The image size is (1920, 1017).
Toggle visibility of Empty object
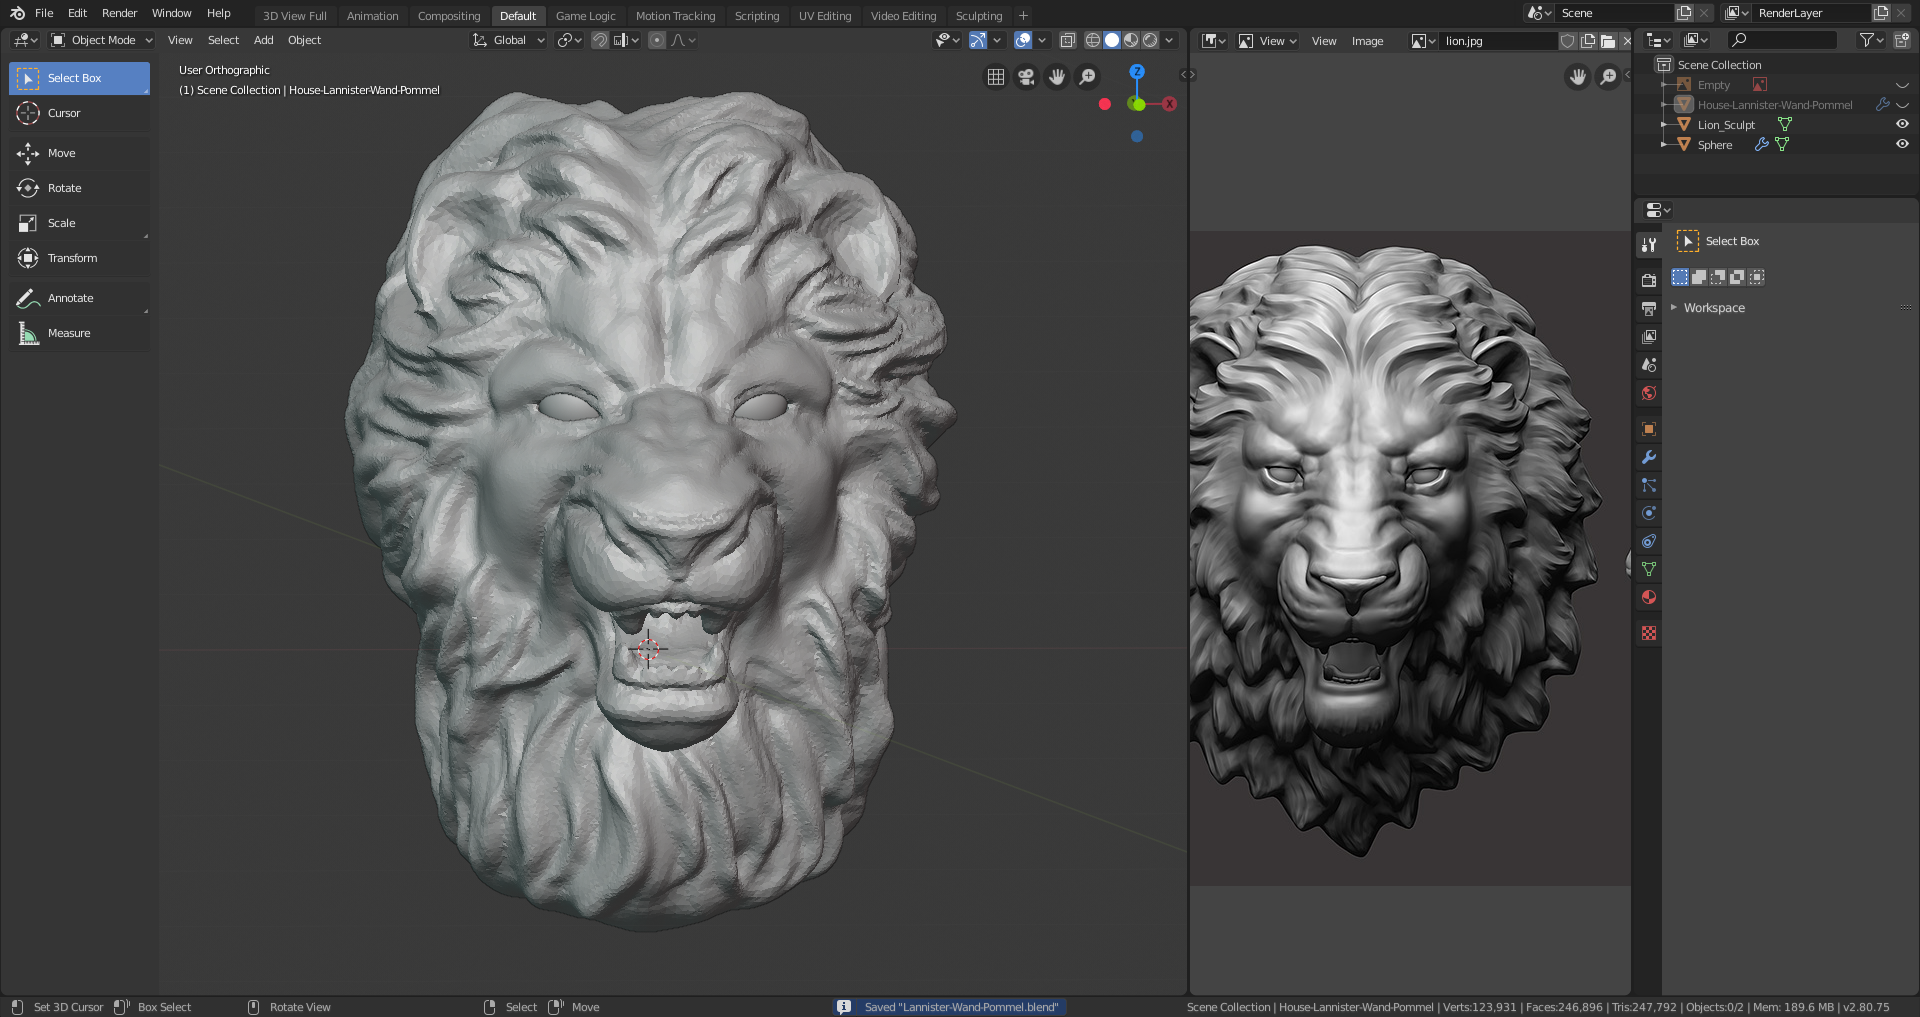(x=1902, y=85)
